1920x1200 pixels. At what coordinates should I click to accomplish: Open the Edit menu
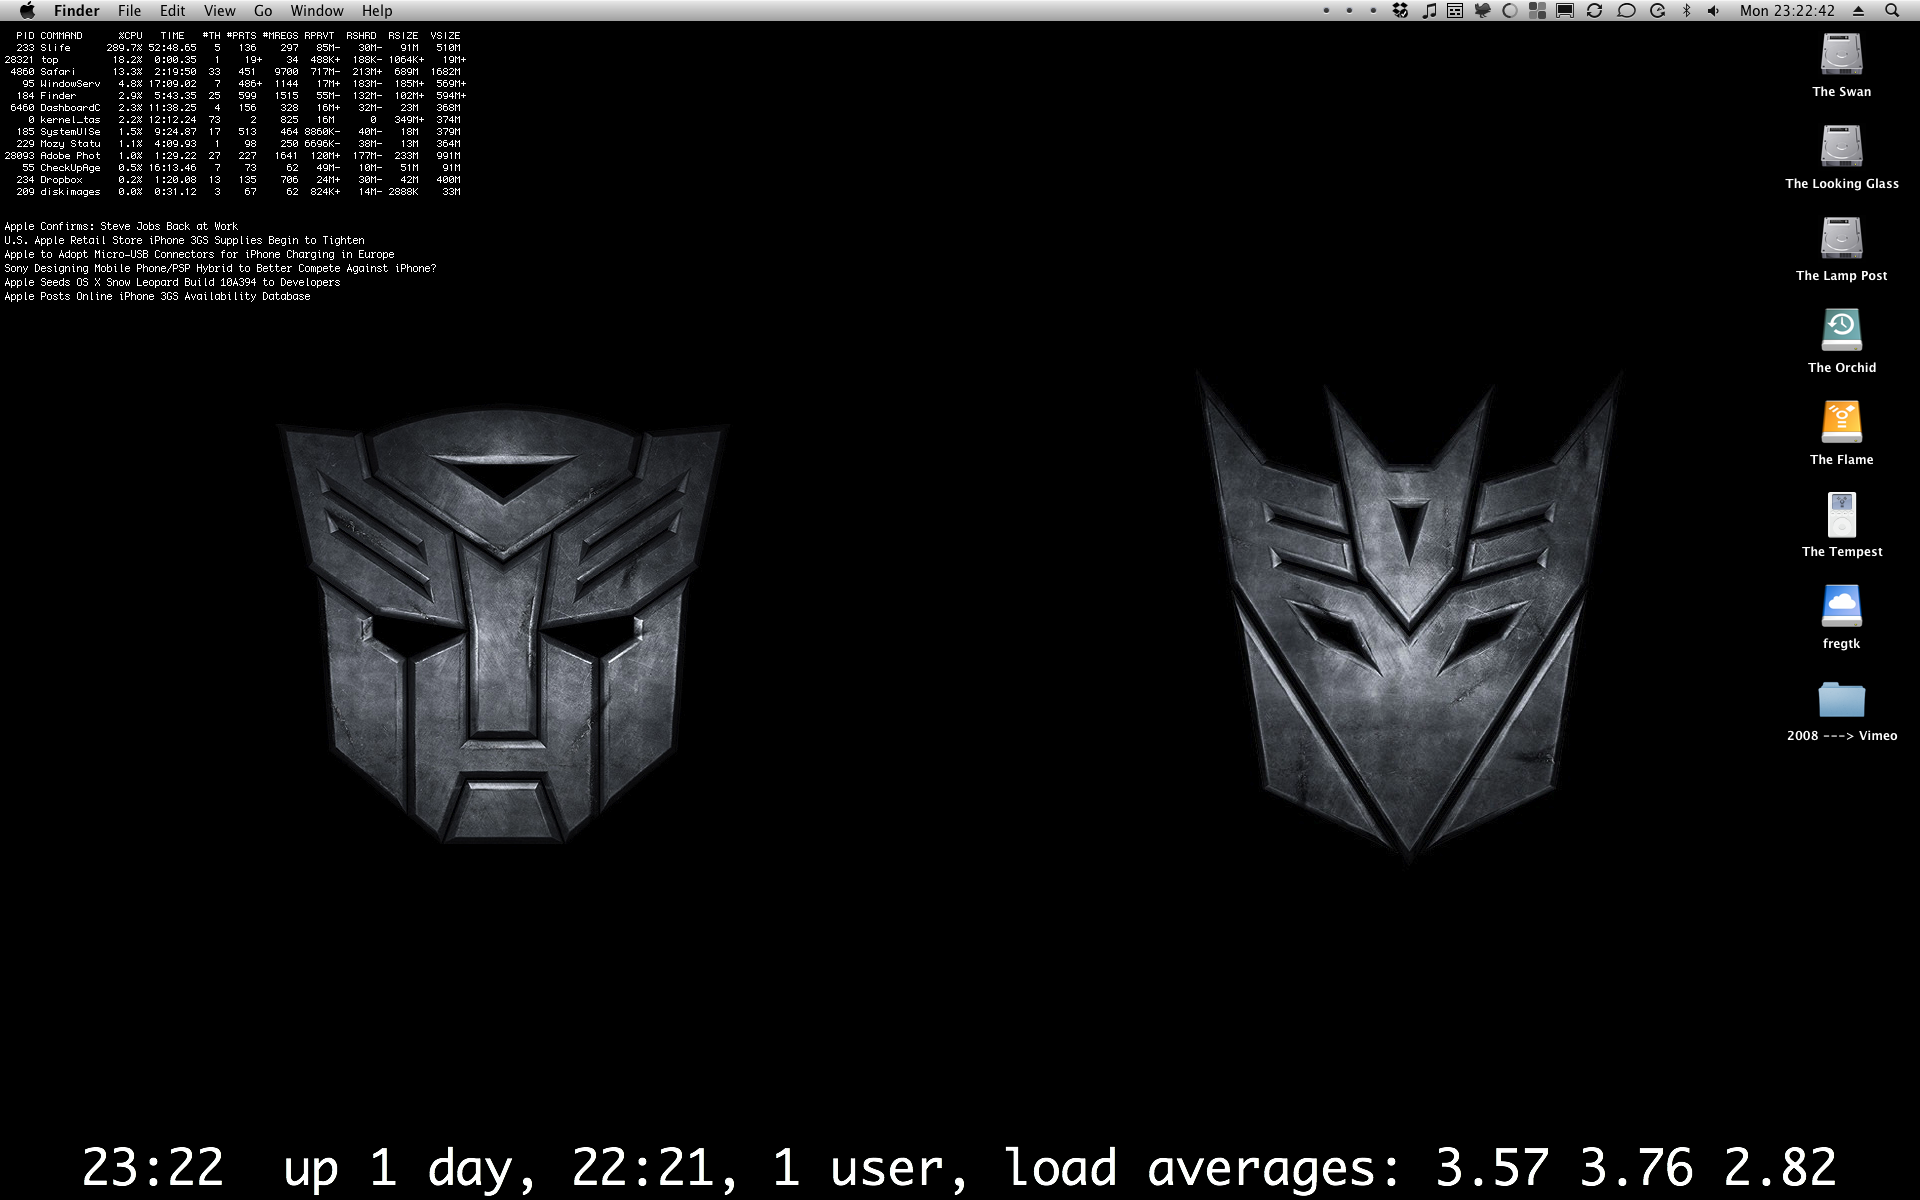[172, 11]
